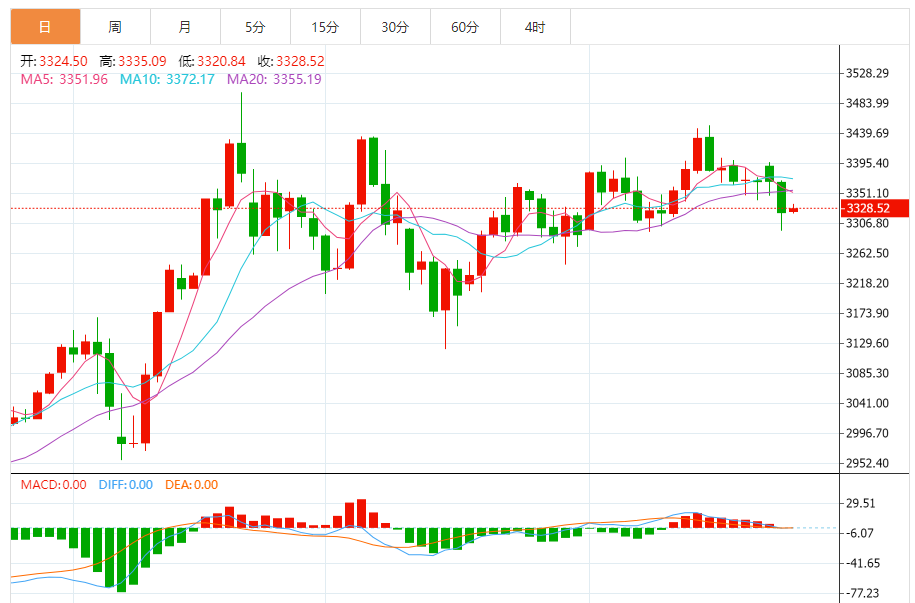915x603 pixels.
Task: Open the 5分 timeframe tab
Action: (256, 27)
